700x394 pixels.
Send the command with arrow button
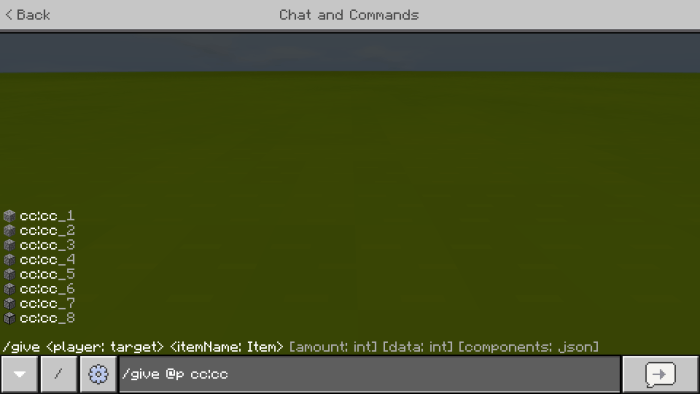[660, 374]
